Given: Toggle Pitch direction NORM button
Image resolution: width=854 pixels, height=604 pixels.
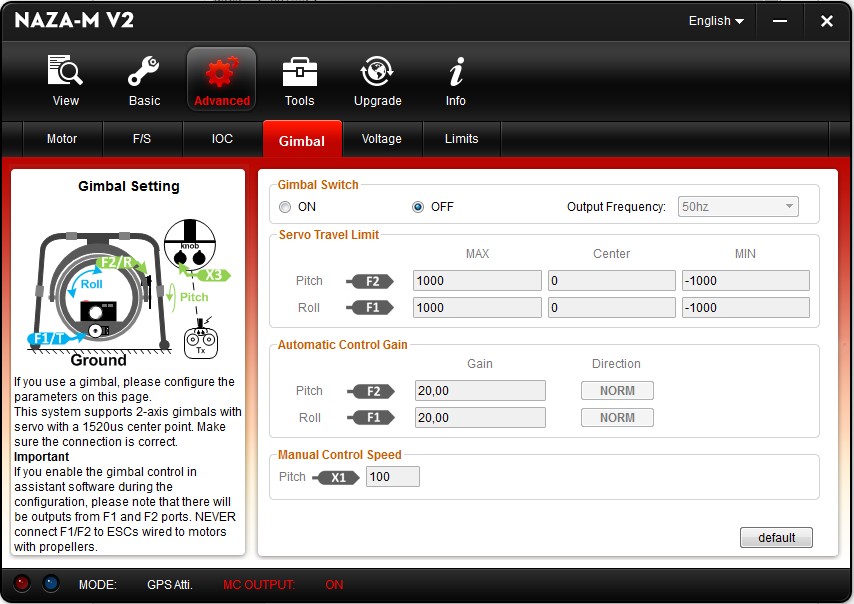Looking at the screenshot, I should click(617, 391).
